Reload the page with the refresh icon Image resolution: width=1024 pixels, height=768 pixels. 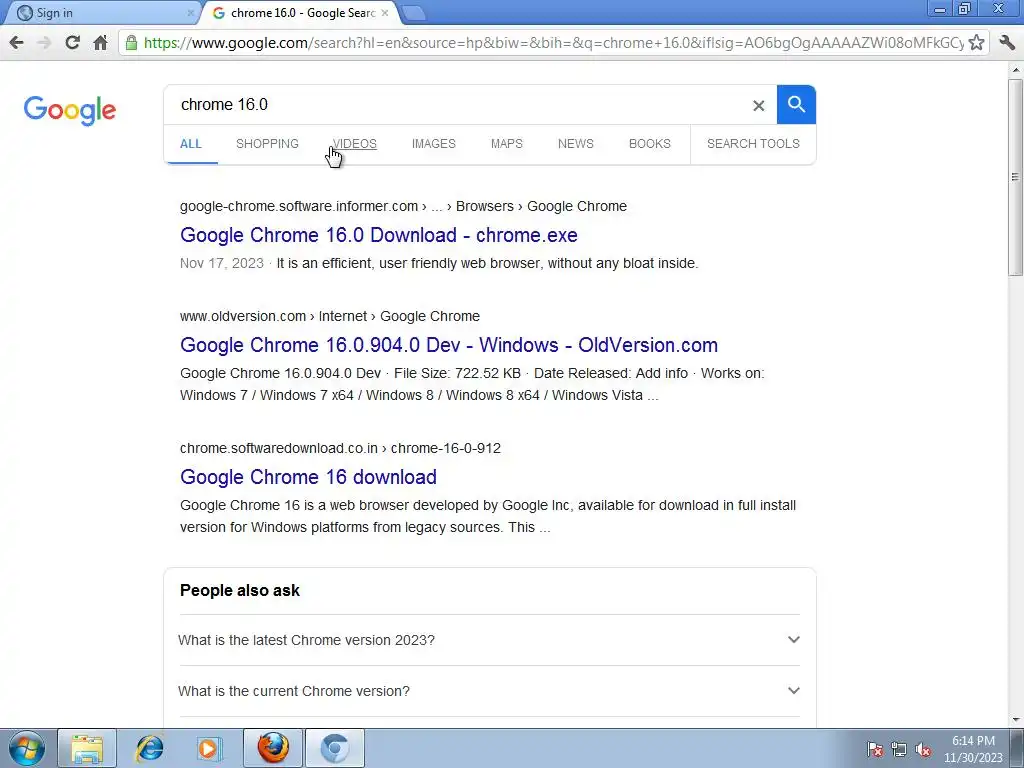[x=72, y=43]
